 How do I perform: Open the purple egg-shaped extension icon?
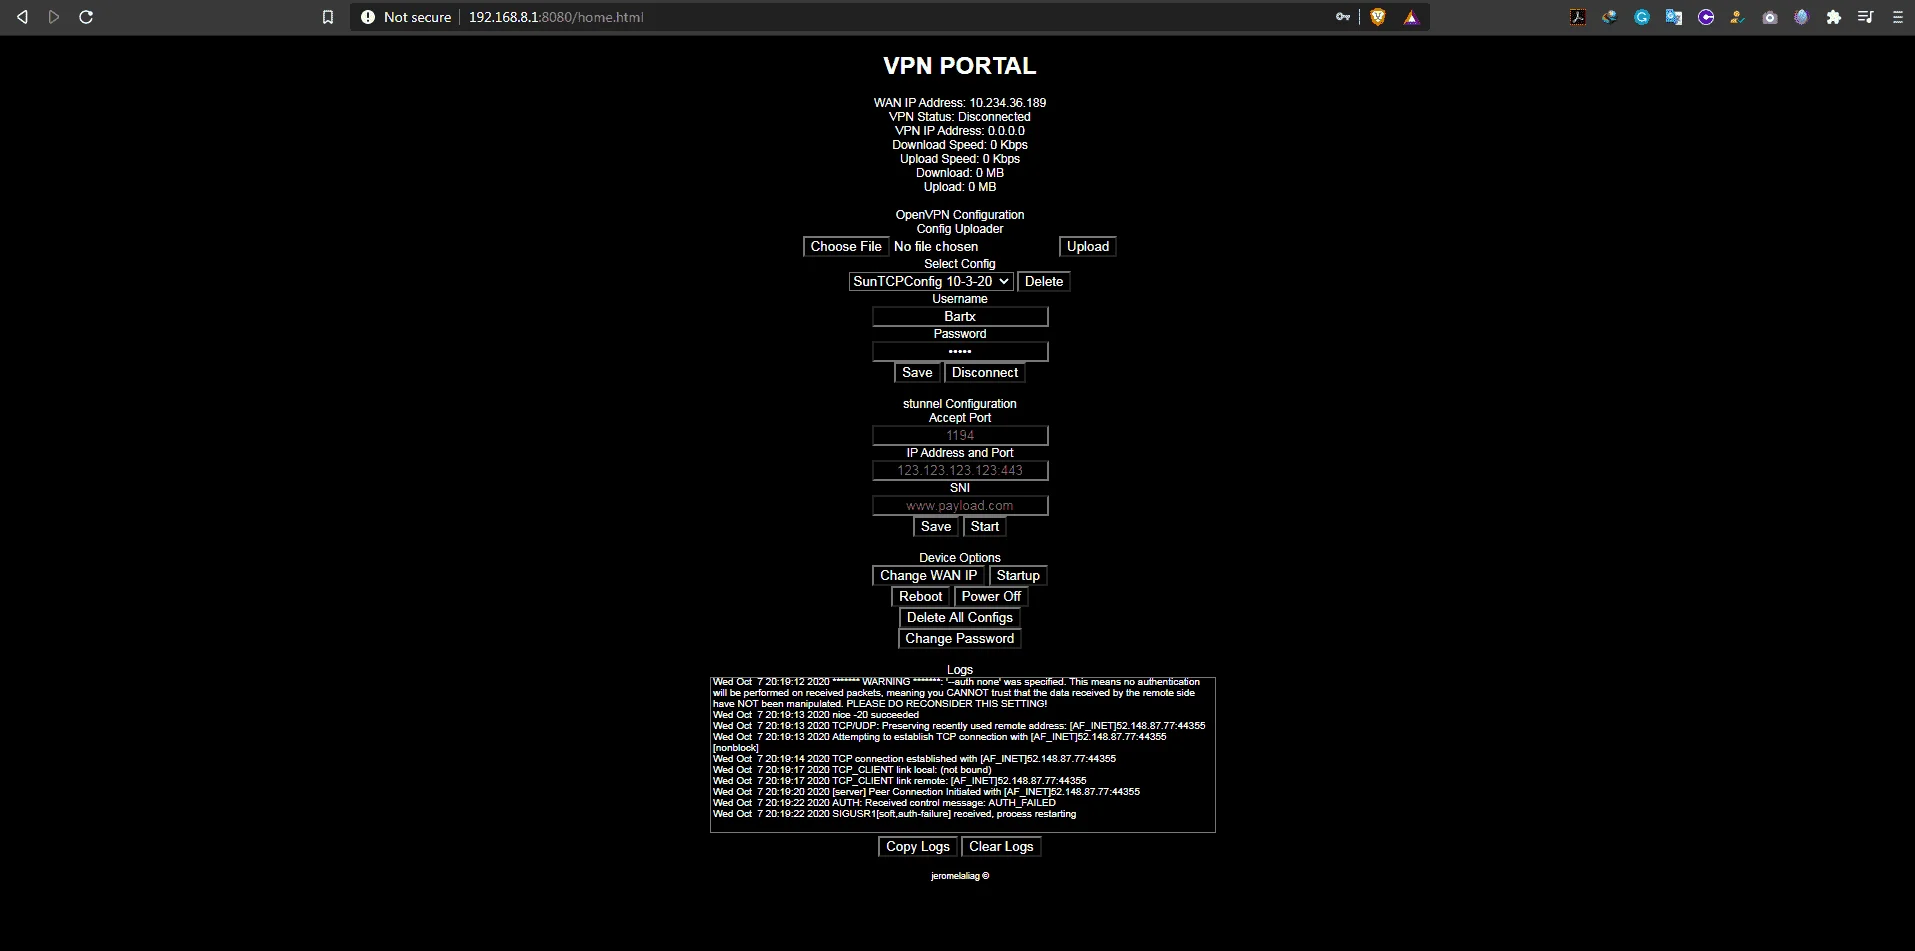click(1802, 17)
